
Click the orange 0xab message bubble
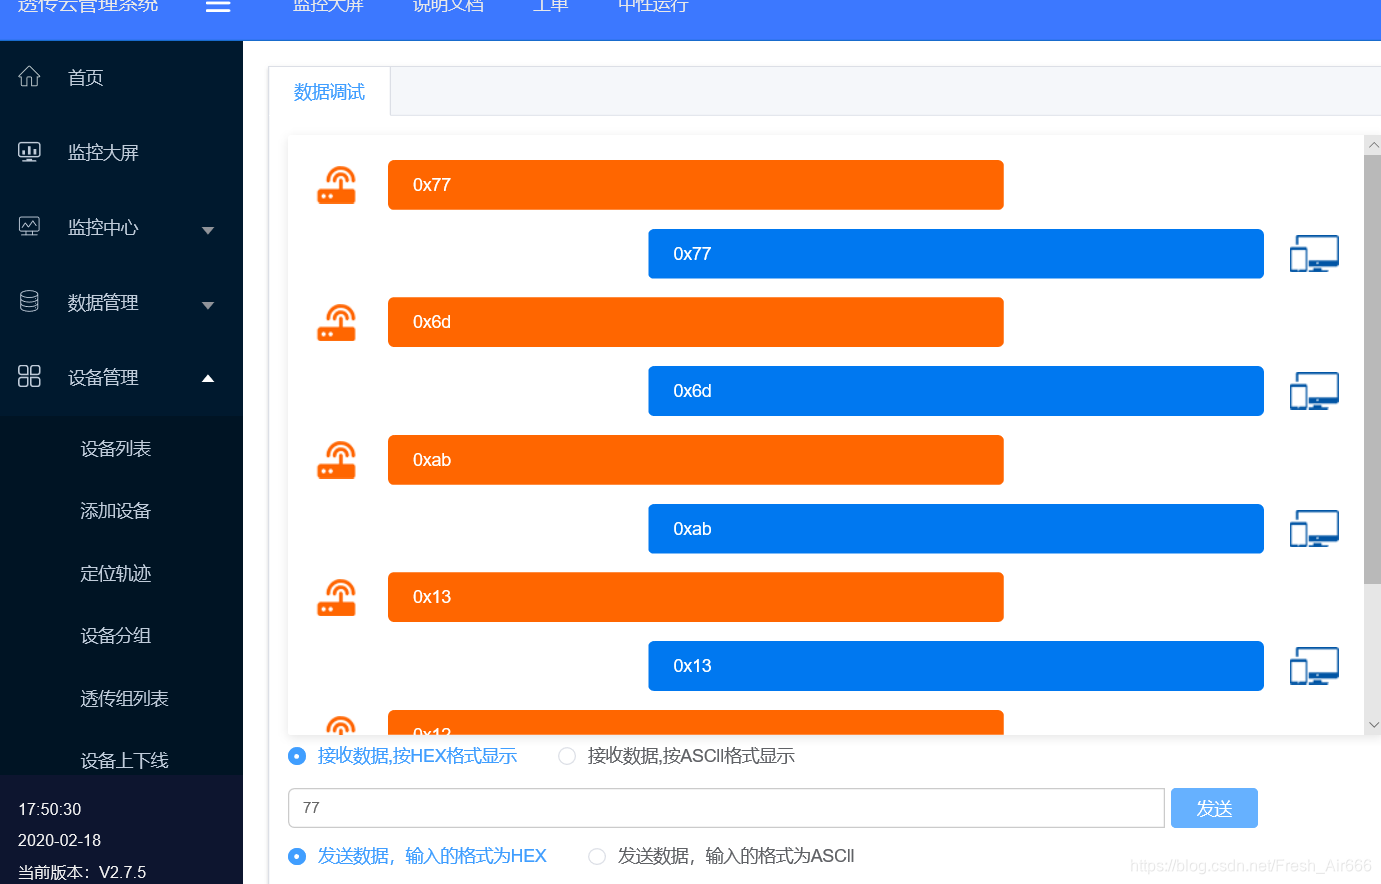[x=696, y=460]
